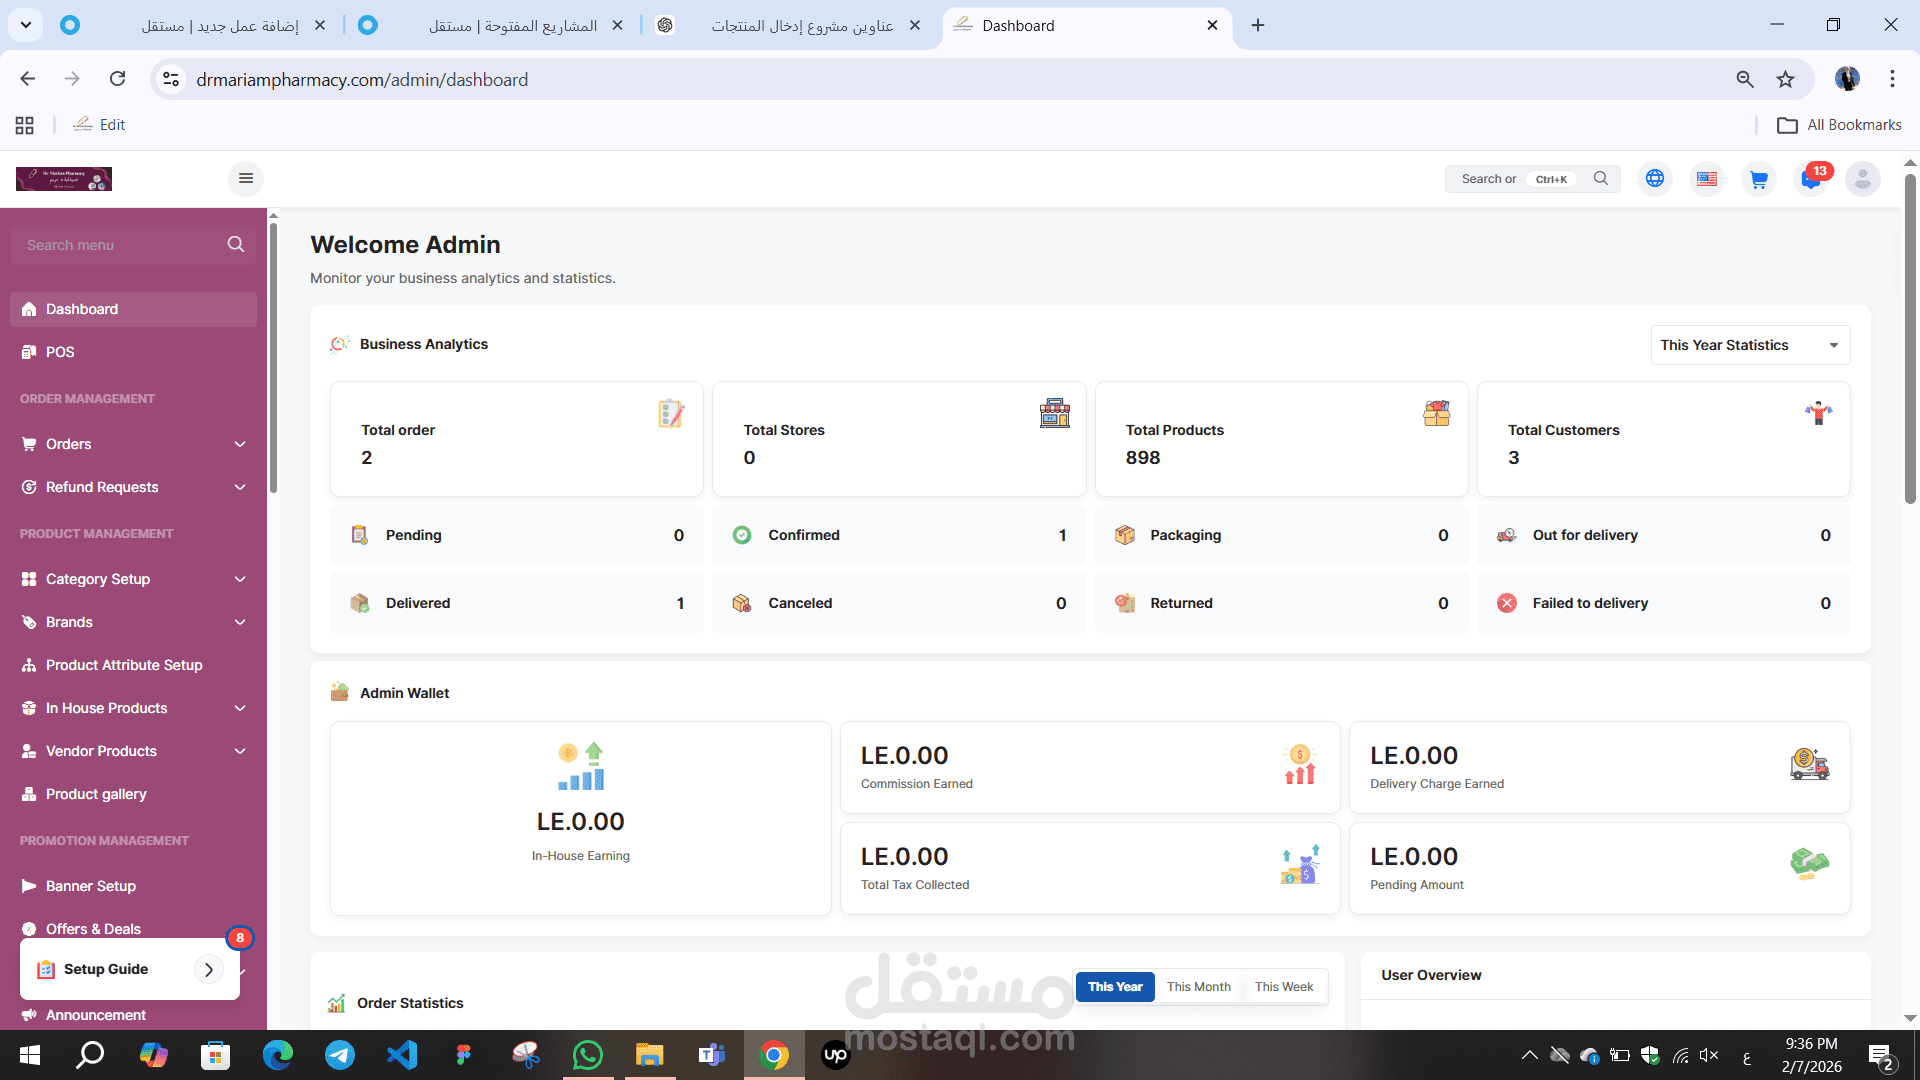
Task: Switch statistics to This Week
Action: pyautogui.click(x=1283, y=986)
